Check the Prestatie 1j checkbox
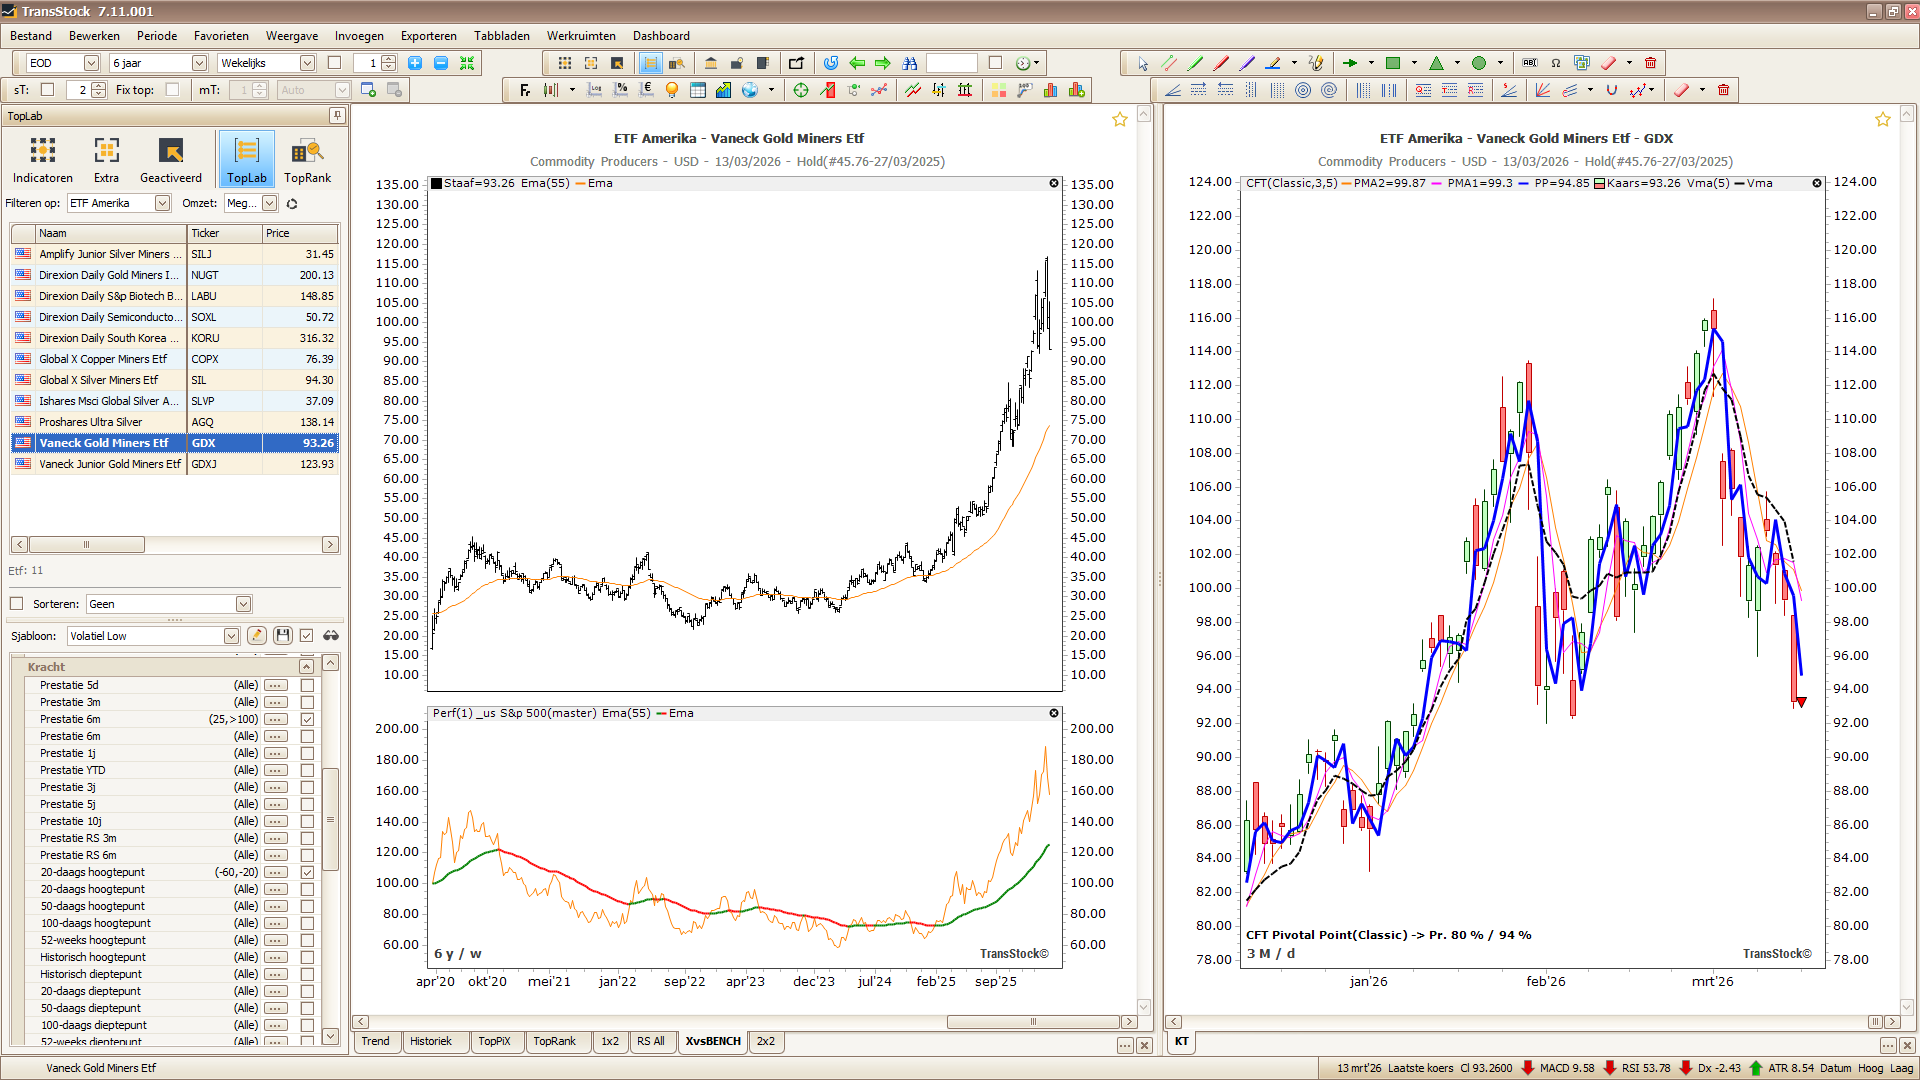Image resolution: width=1920 pixels, height=1080 pixels. tap(307, 753)
